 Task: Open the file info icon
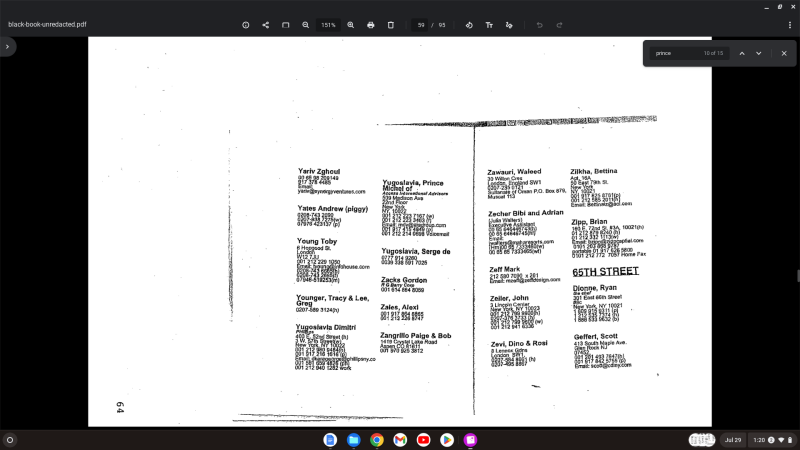pos(245,25)
